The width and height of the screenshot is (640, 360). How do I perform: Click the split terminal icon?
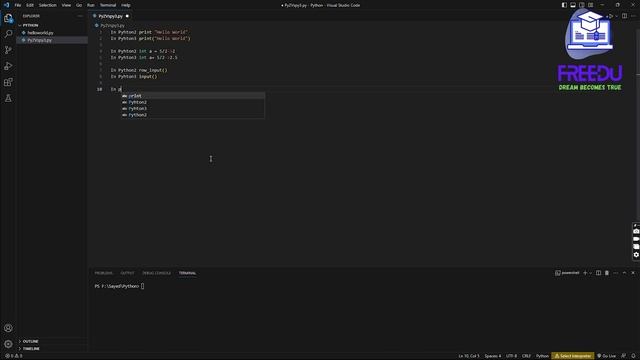click(x=598, y=273)
